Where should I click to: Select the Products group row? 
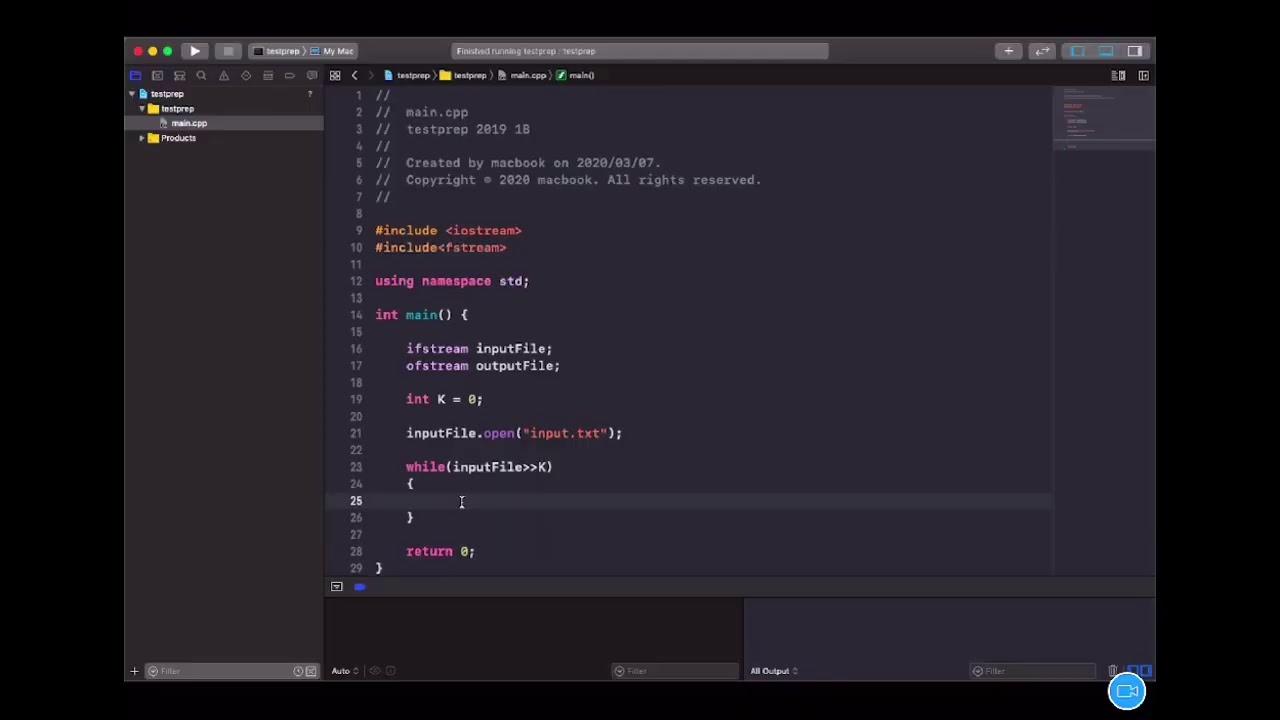[x=178, y=138]
